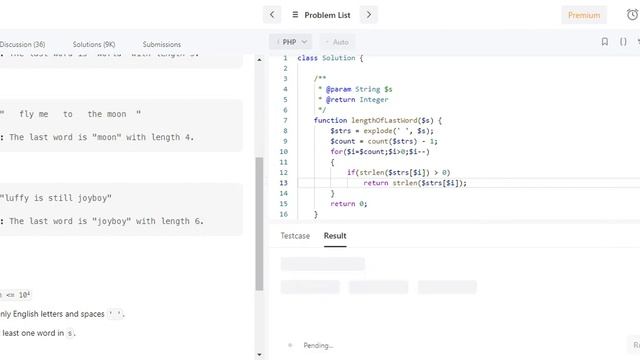The image size is (640, 360).
Task: Click the bookmark icon in editor toolbar
Action: 605,42
